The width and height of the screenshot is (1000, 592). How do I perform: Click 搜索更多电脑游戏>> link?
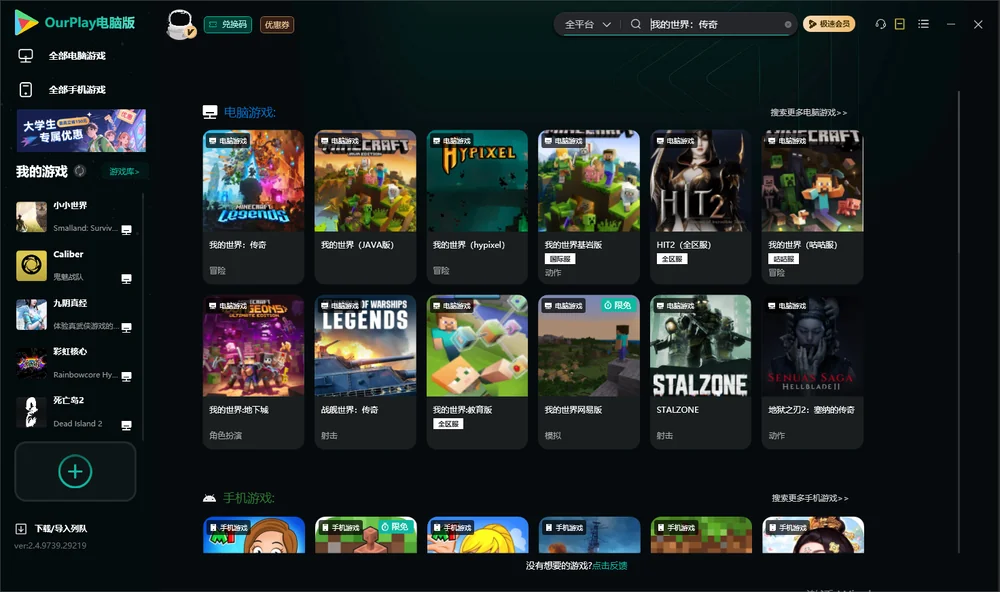click(x=809, y=112)
